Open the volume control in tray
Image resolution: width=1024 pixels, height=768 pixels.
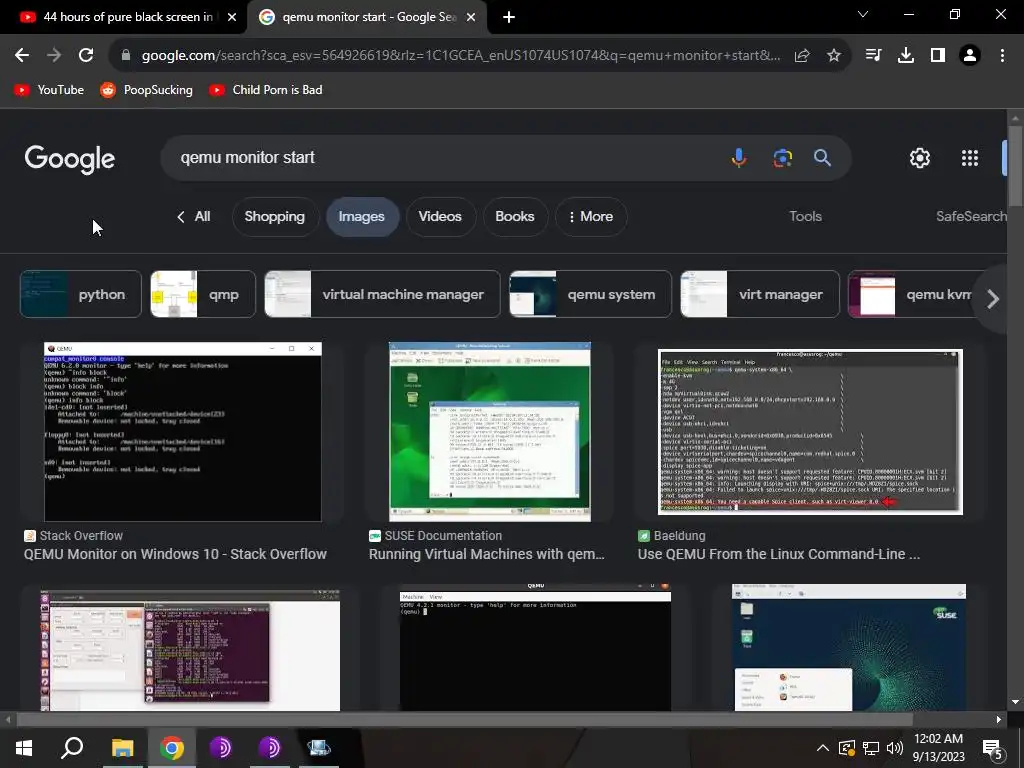[895, 748]
